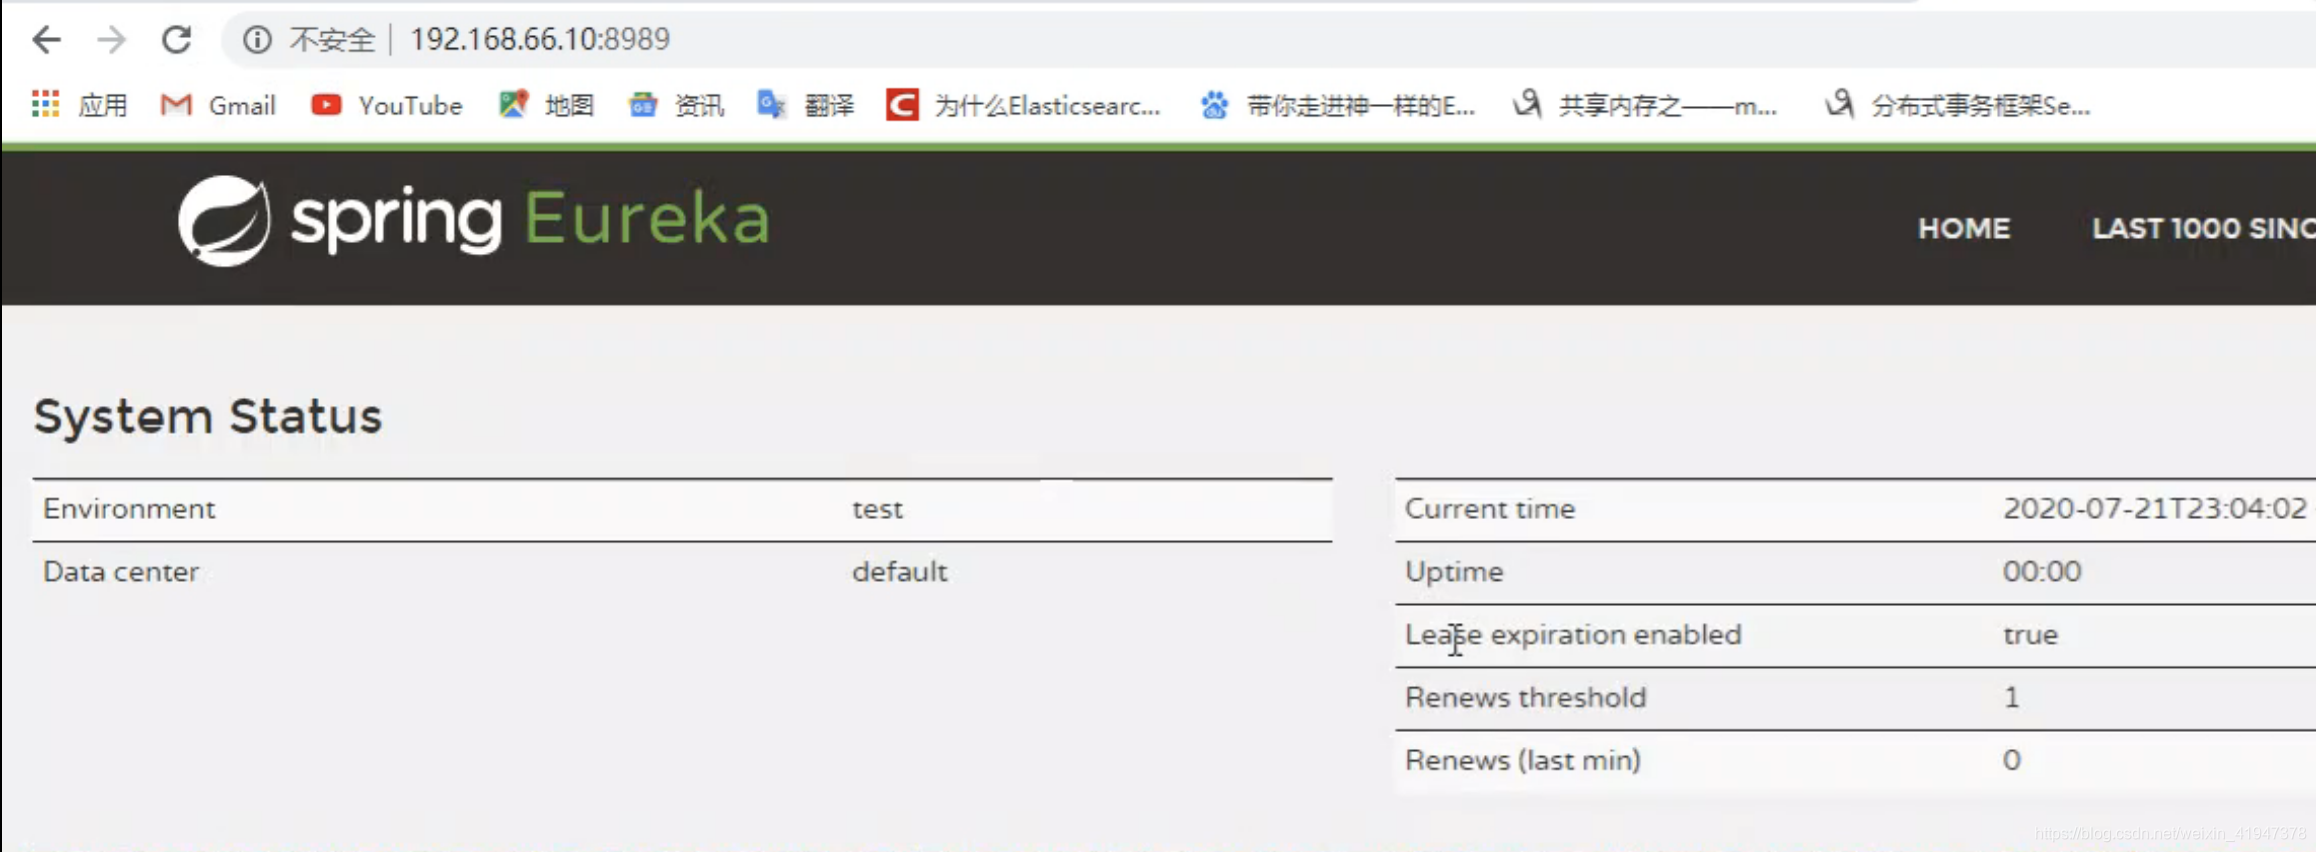Open the 地图 bookmark
Viewport: 2316px width, 852px height.
pyautogui.click(x=570, y=105)
